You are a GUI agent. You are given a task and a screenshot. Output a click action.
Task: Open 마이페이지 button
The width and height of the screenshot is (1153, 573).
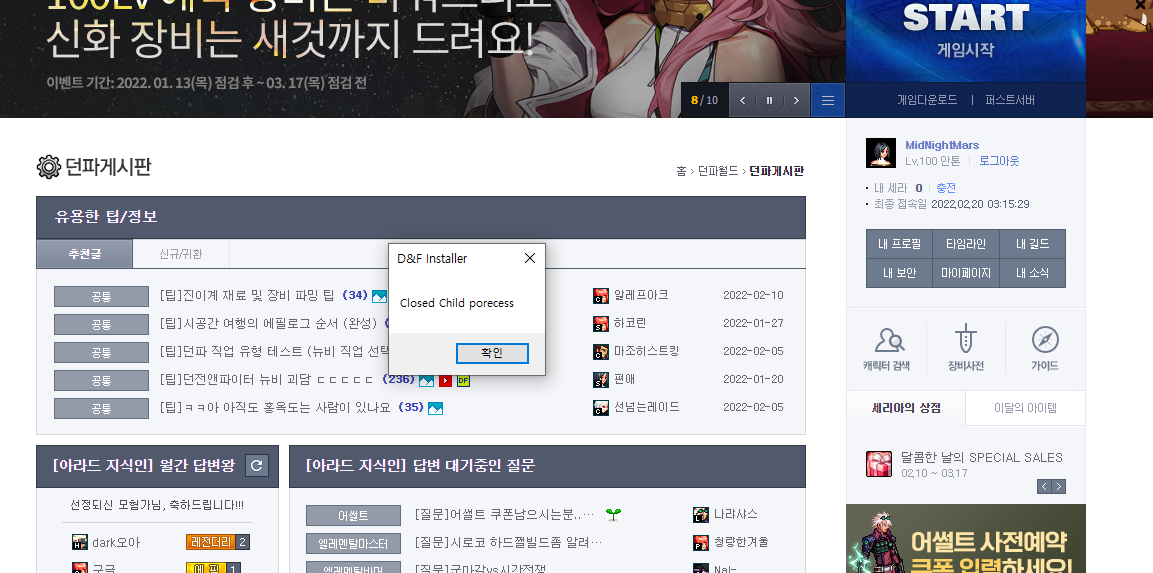pyautogui.click(x=965, y=273)
